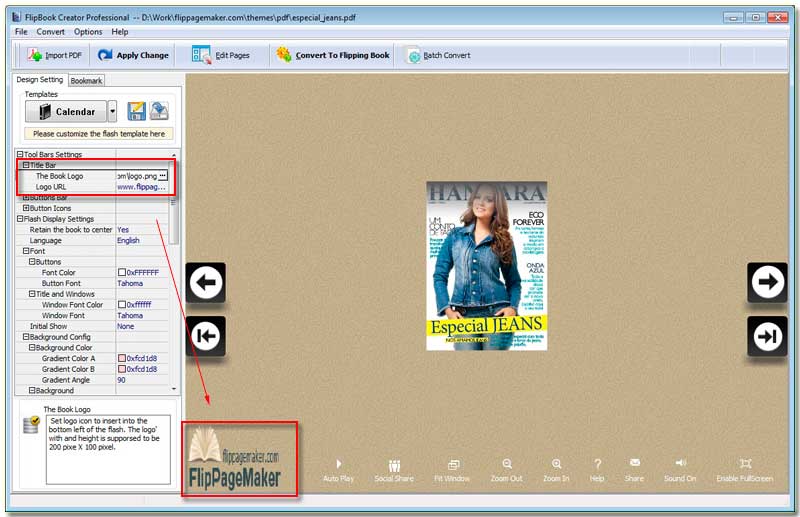
Task: Expand the Background node at the bottom
Action: [32, 390]
